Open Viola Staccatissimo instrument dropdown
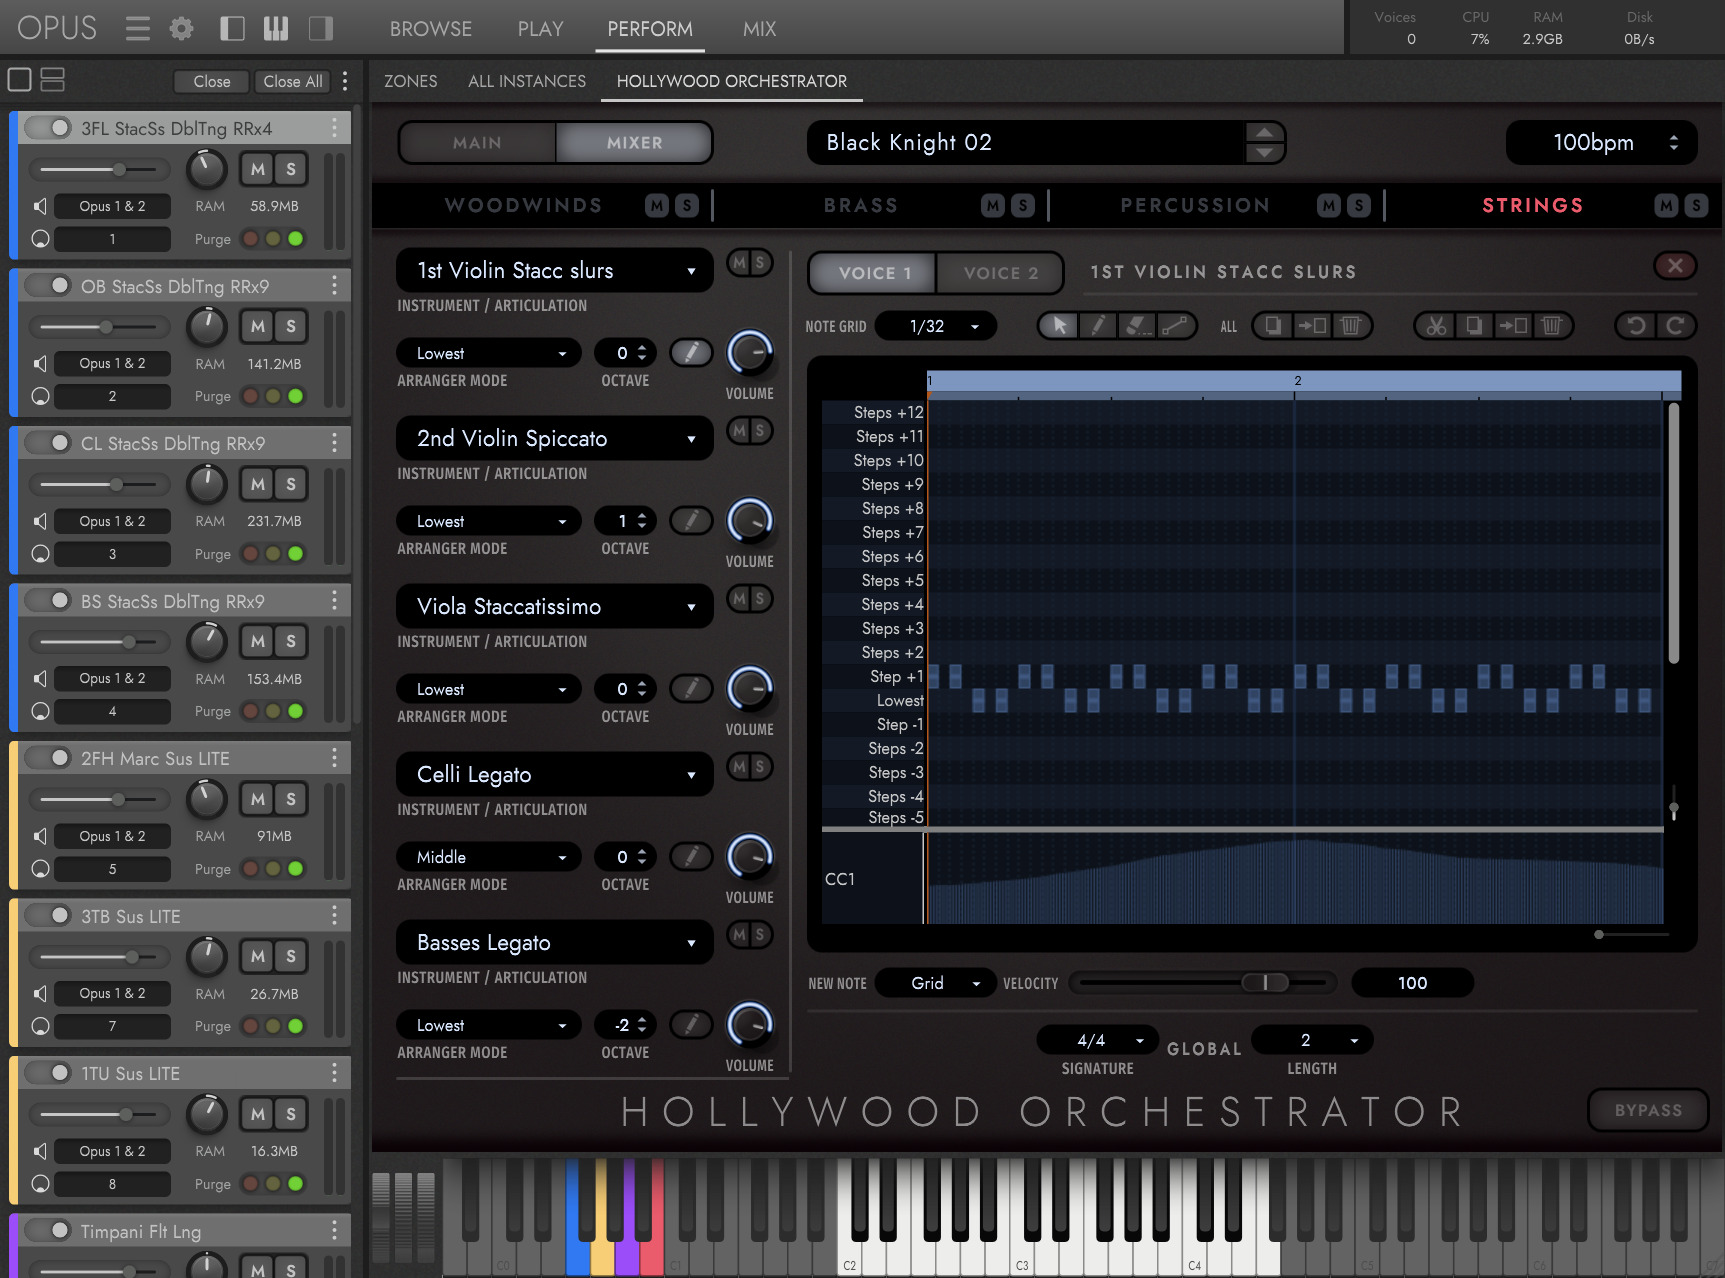The height and width of the screenshot is (1278, 1725). tap(555, 607)
